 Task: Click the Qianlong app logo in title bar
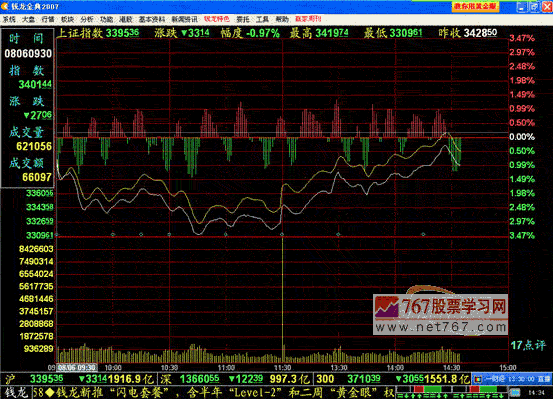[5, 6]
